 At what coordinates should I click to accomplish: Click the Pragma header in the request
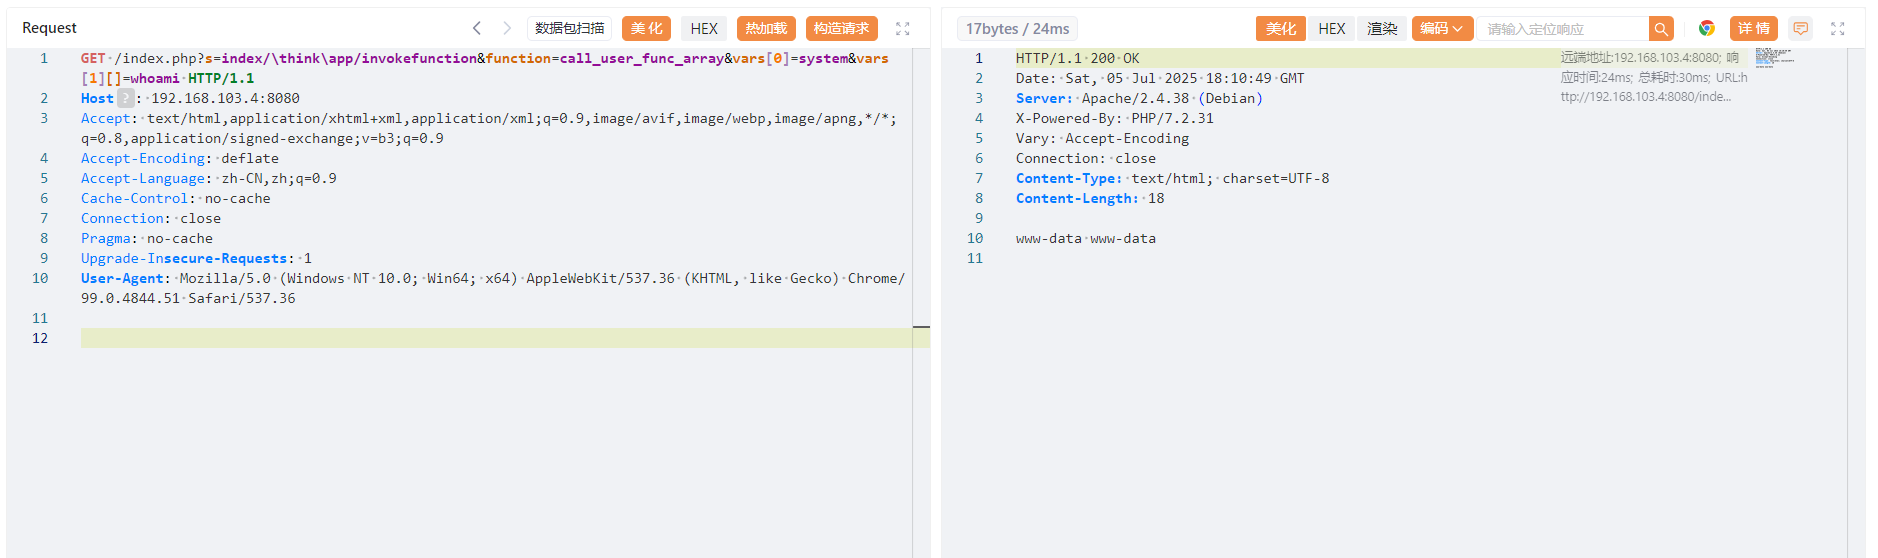(147, 238)
